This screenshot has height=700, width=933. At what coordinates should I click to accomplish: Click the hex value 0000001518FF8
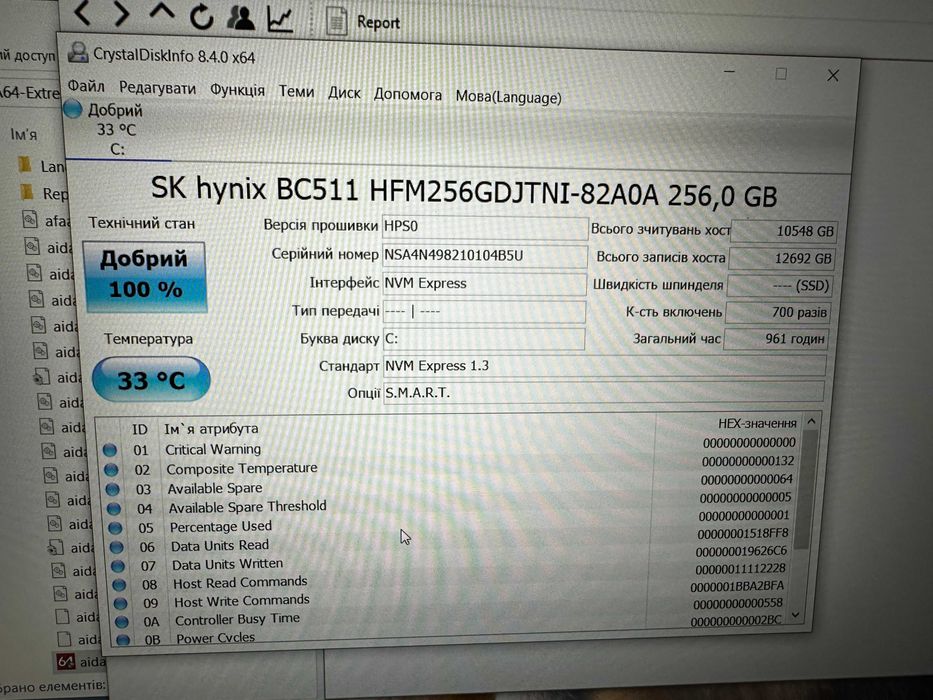[x=743, y=533]
